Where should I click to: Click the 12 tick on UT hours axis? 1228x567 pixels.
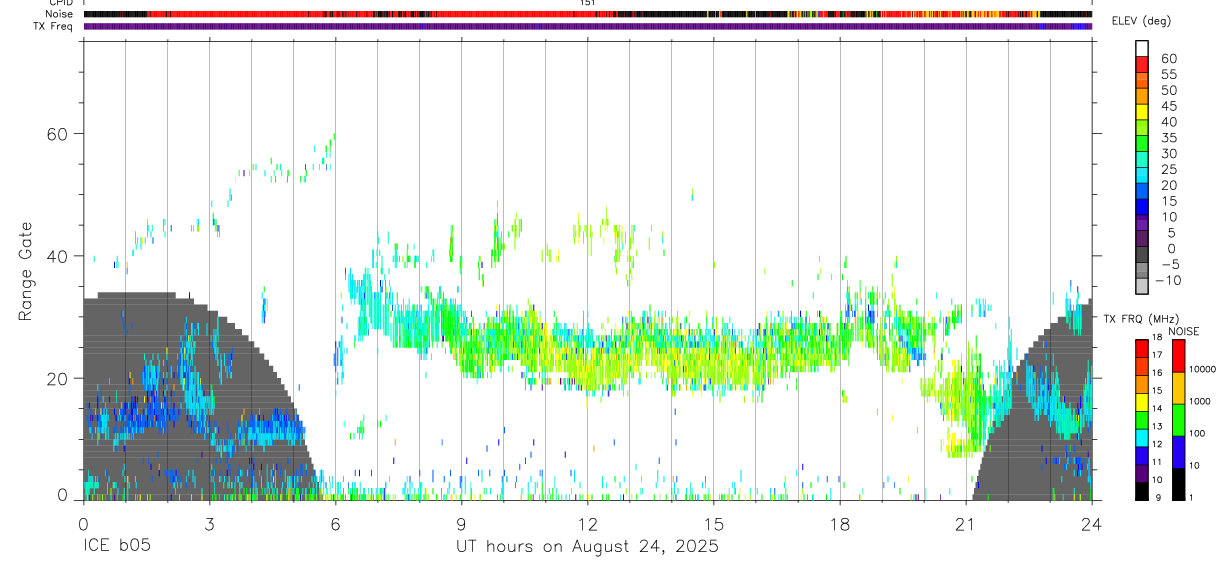coord(587,523)
